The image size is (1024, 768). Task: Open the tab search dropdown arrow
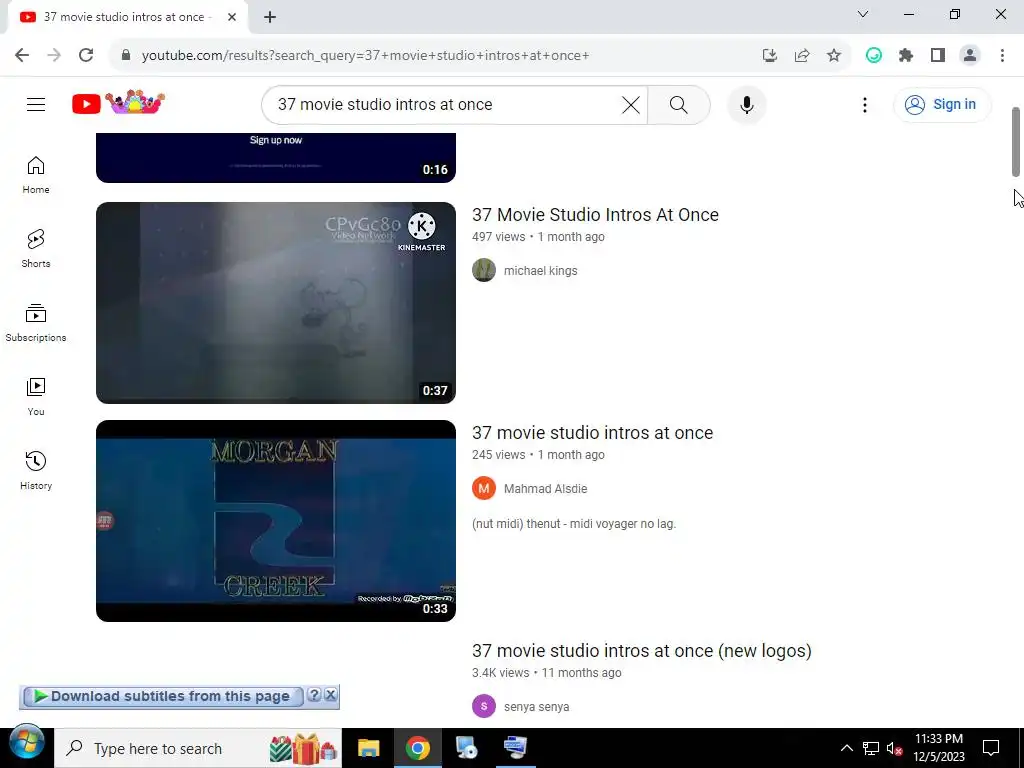tap(863, 14)
